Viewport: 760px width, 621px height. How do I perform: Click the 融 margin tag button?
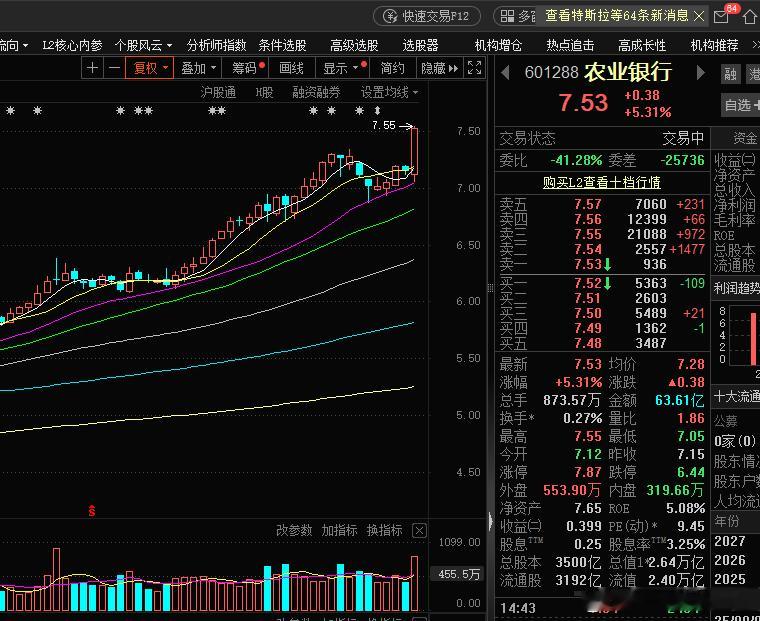point(730,74)
